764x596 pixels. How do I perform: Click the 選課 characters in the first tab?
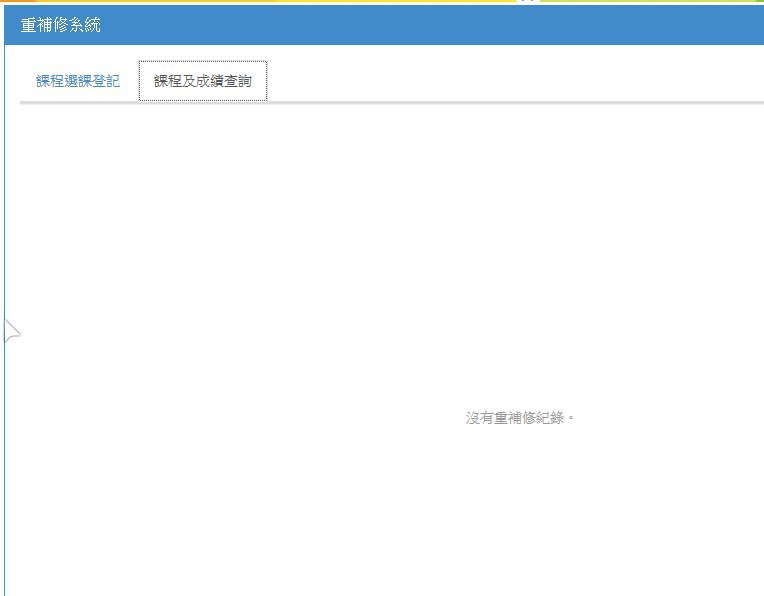78,81
